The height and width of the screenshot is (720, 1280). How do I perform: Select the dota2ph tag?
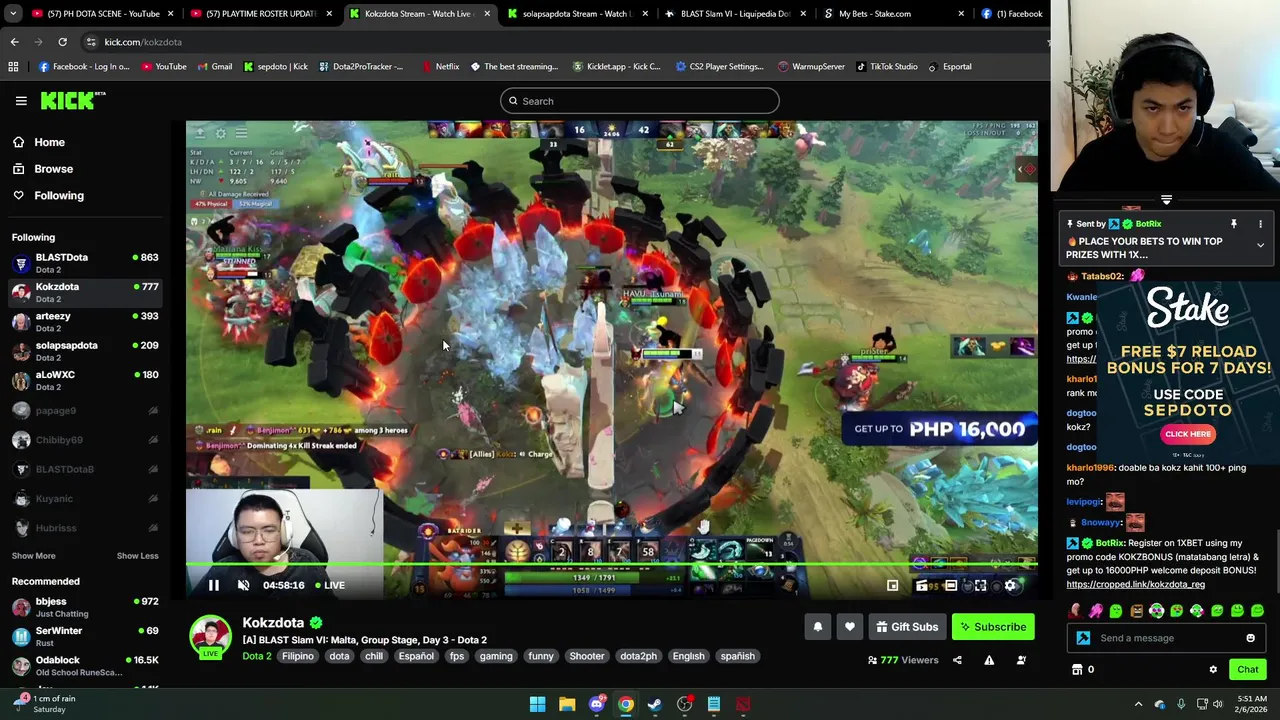coord(638,656)
